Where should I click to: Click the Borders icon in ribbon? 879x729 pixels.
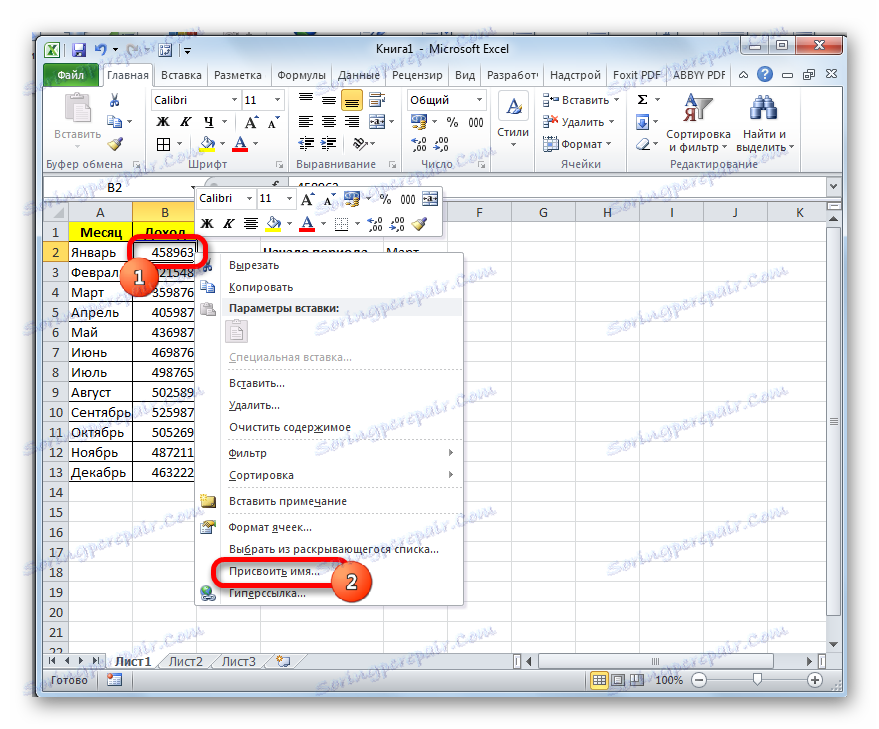pos(163,144)
